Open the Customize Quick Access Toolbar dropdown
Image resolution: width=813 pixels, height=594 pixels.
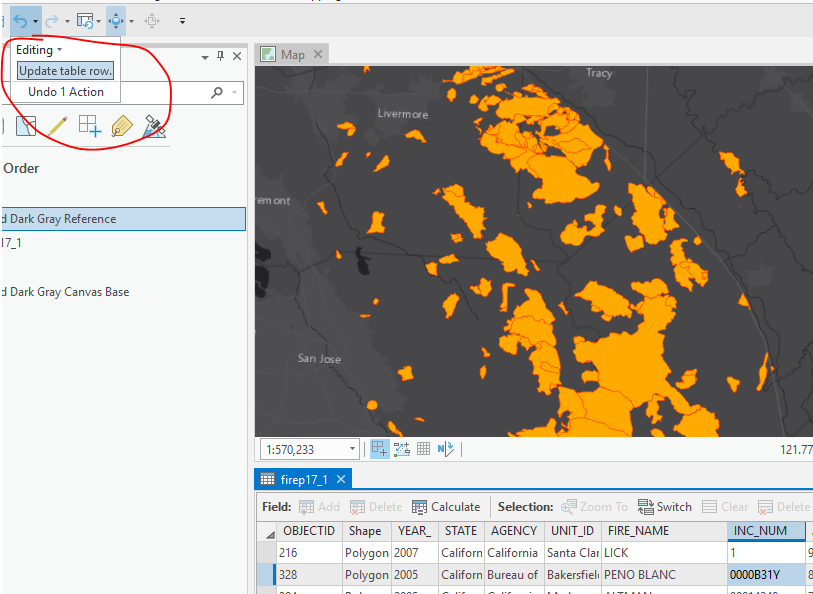pyautogui.click(x=182, y=20)
